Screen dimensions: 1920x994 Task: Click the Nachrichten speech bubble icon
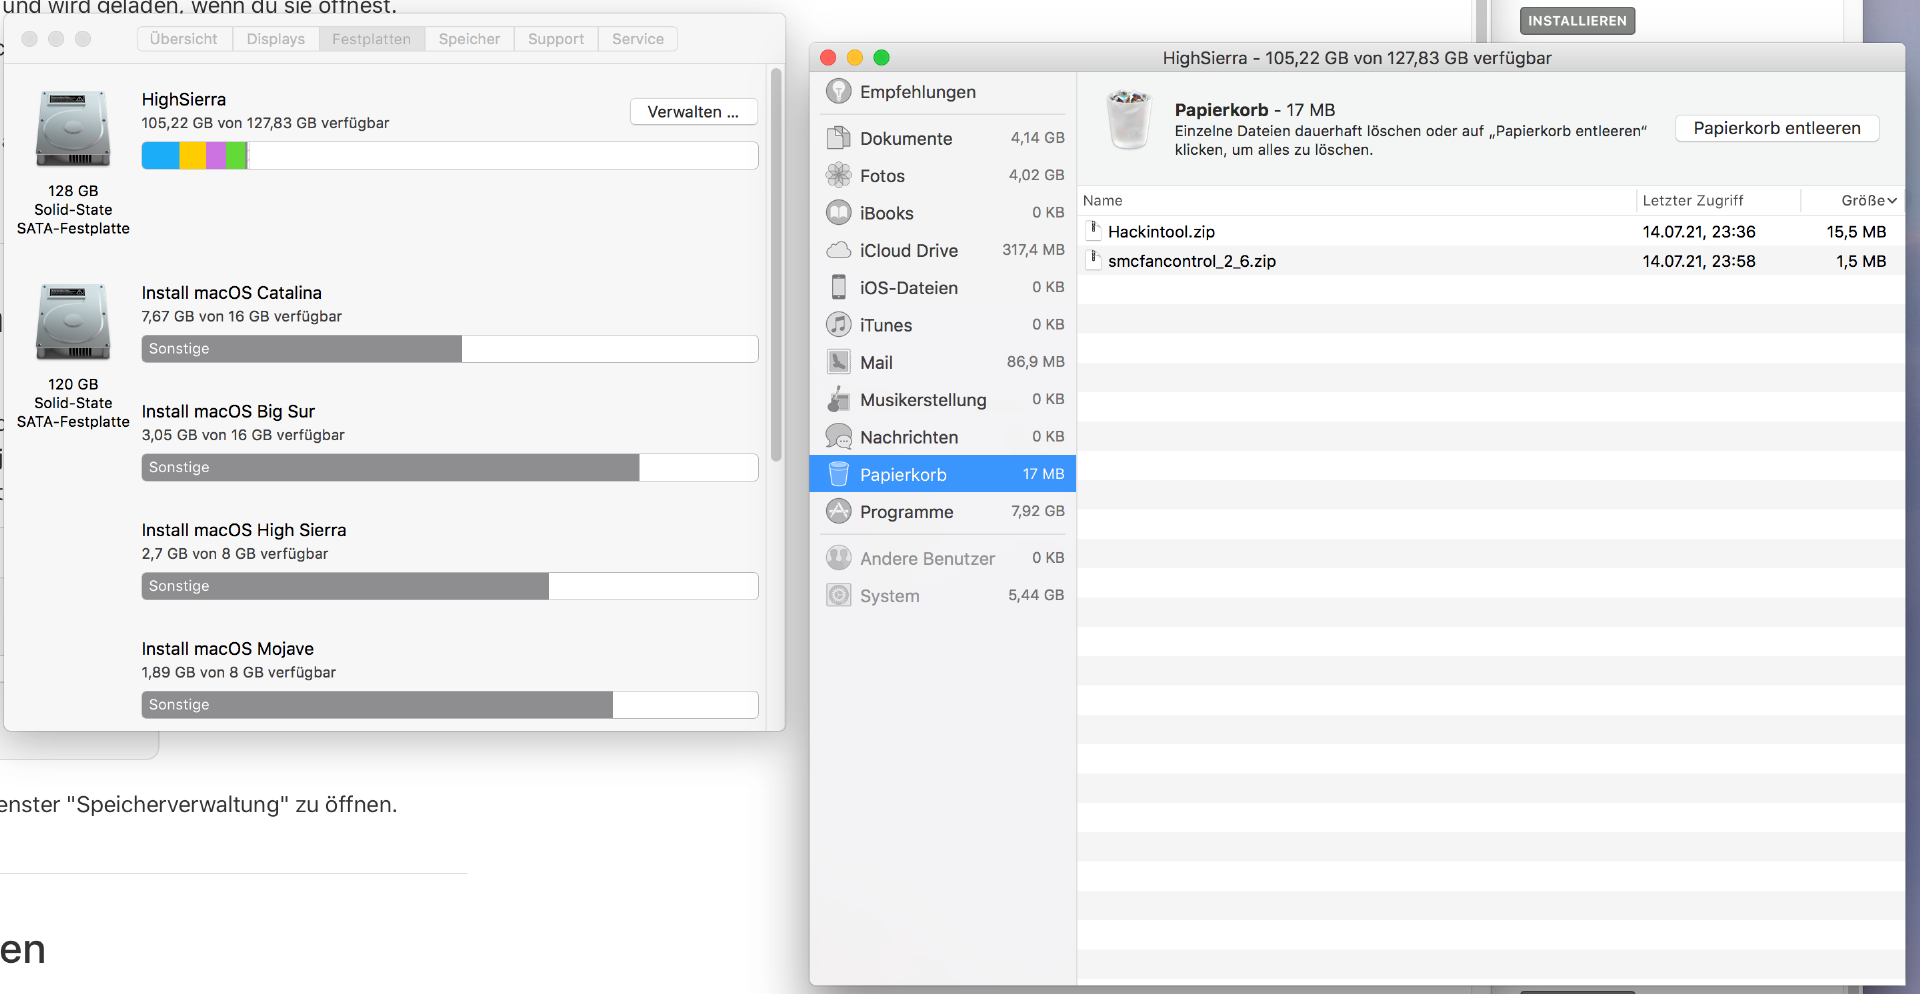click(839, 437)
